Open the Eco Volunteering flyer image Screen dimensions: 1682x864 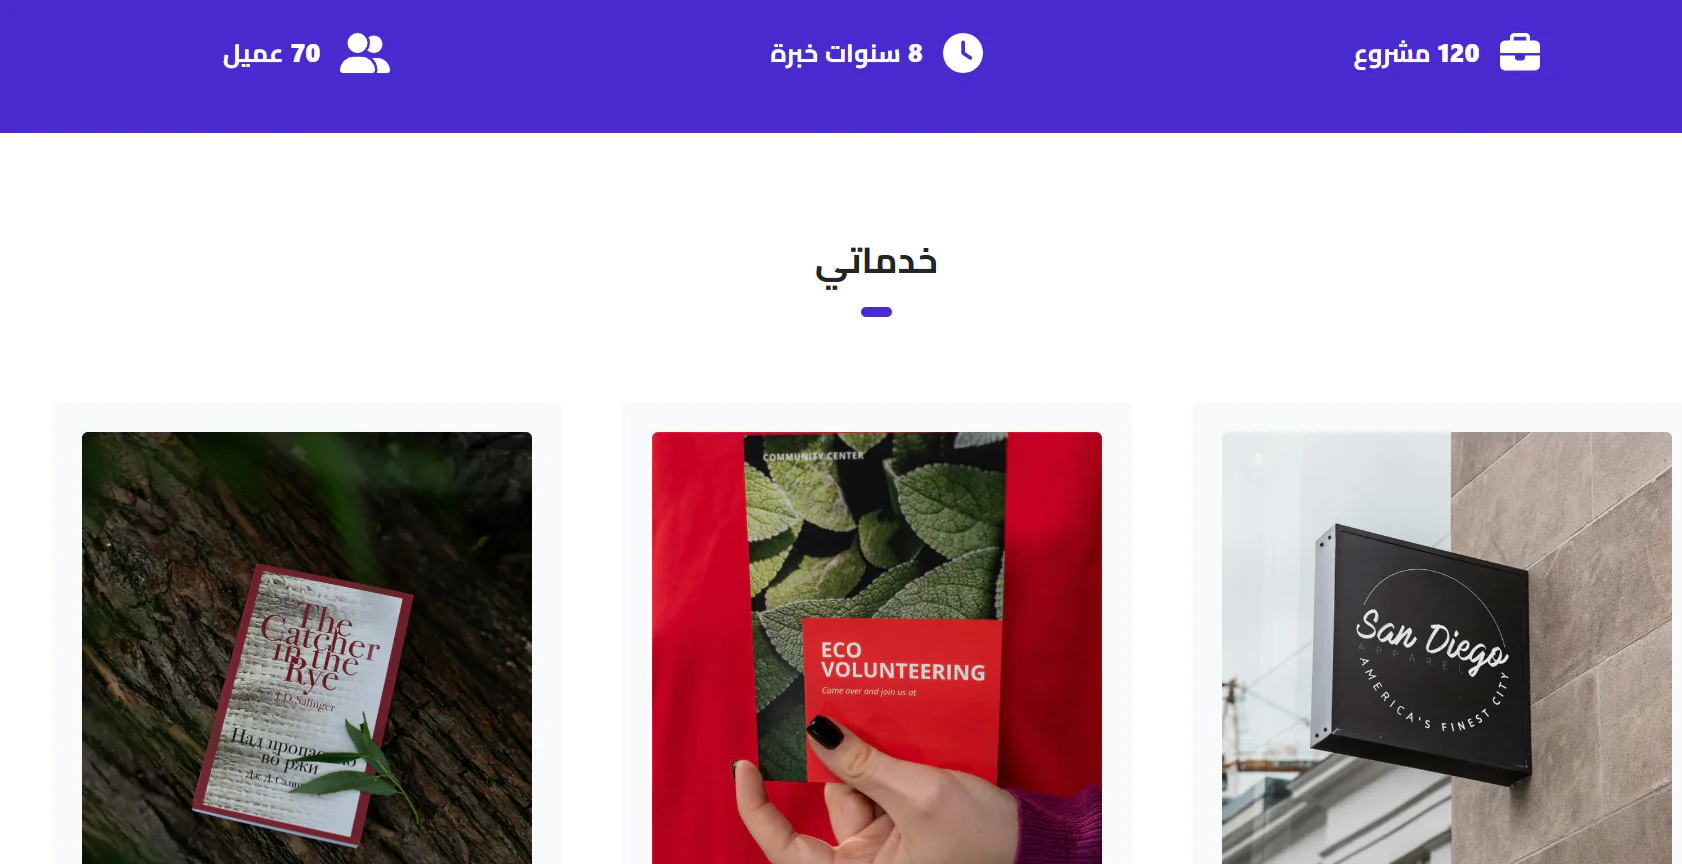[x=877, y=648]
